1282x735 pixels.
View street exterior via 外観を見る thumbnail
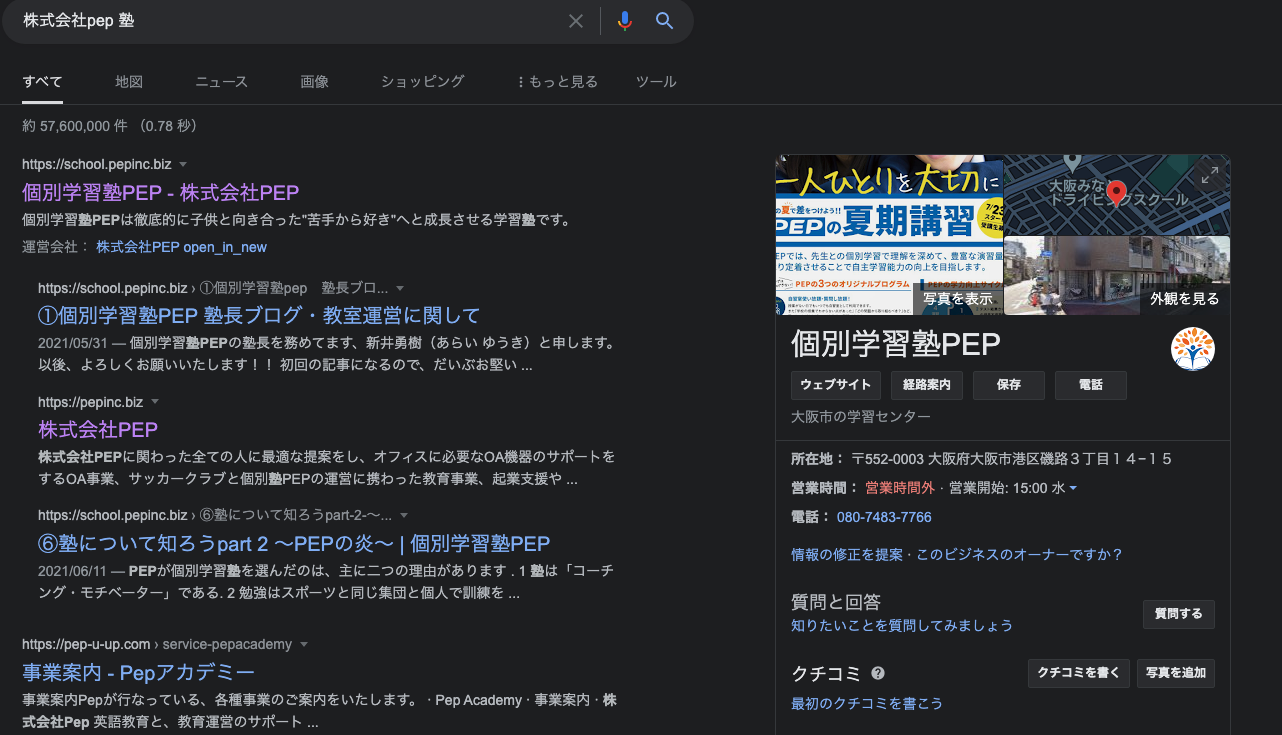(1185, 298)
